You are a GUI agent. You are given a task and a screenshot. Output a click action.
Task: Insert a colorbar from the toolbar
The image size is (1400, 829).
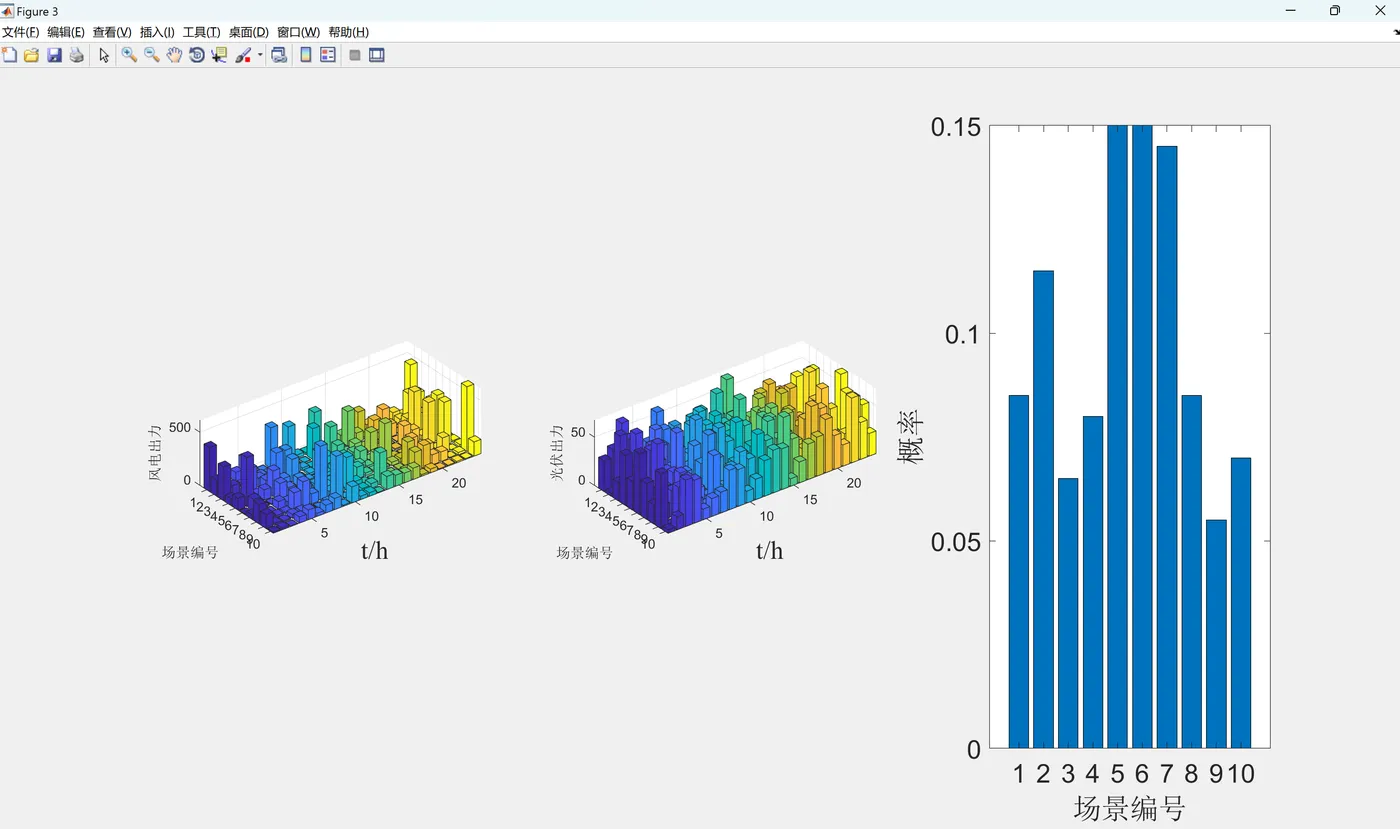click(x=306, y=55)
